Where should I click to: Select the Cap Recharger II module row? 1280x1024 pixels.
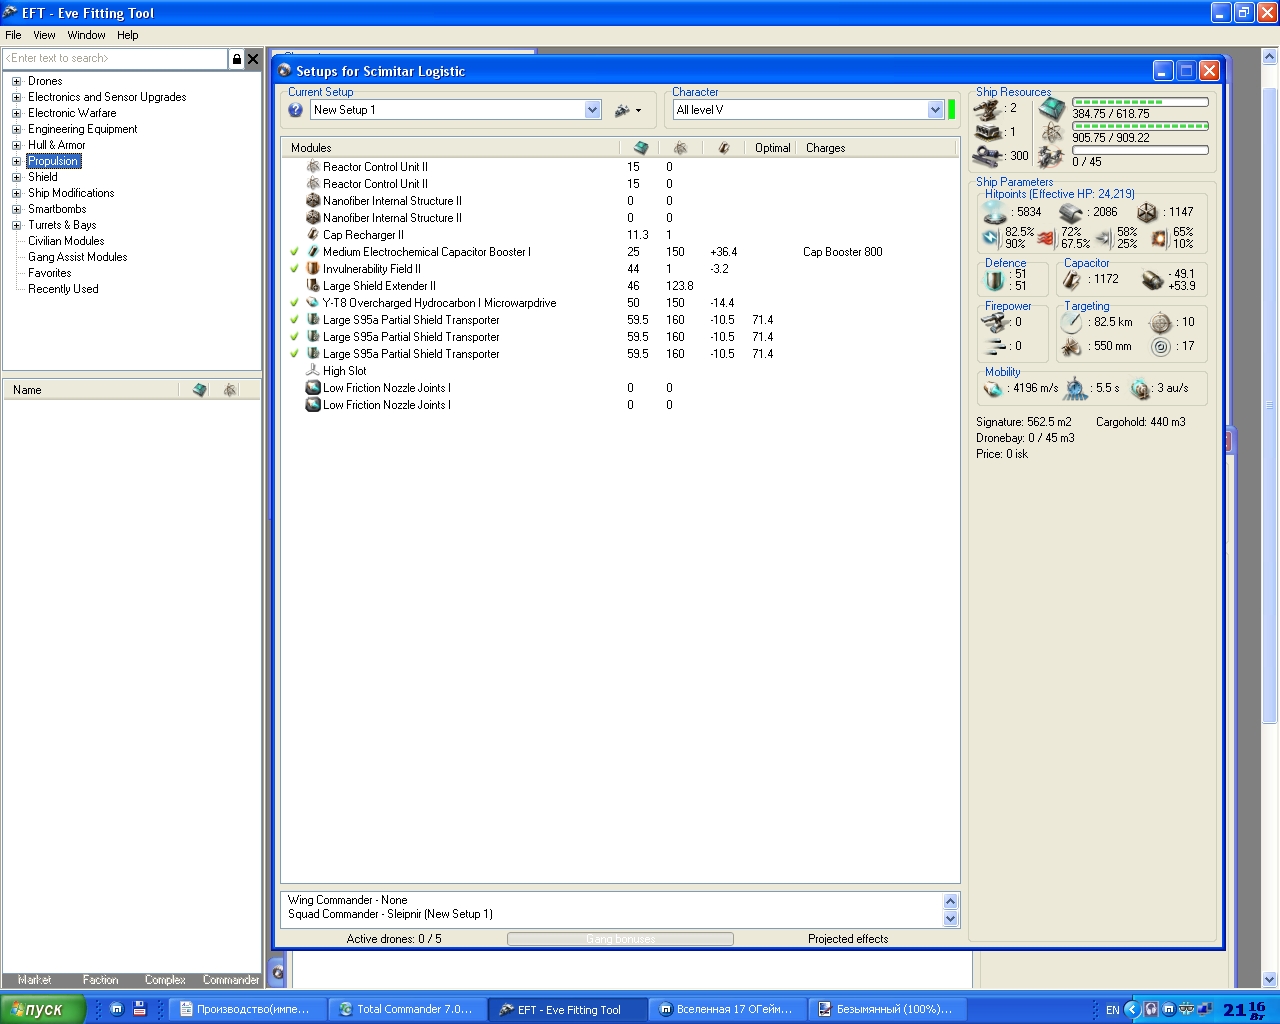620,235
